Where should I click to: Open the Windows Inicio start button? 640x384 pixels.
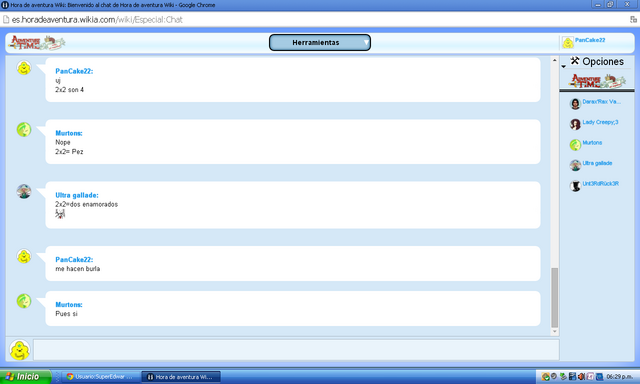click(25, 376)
